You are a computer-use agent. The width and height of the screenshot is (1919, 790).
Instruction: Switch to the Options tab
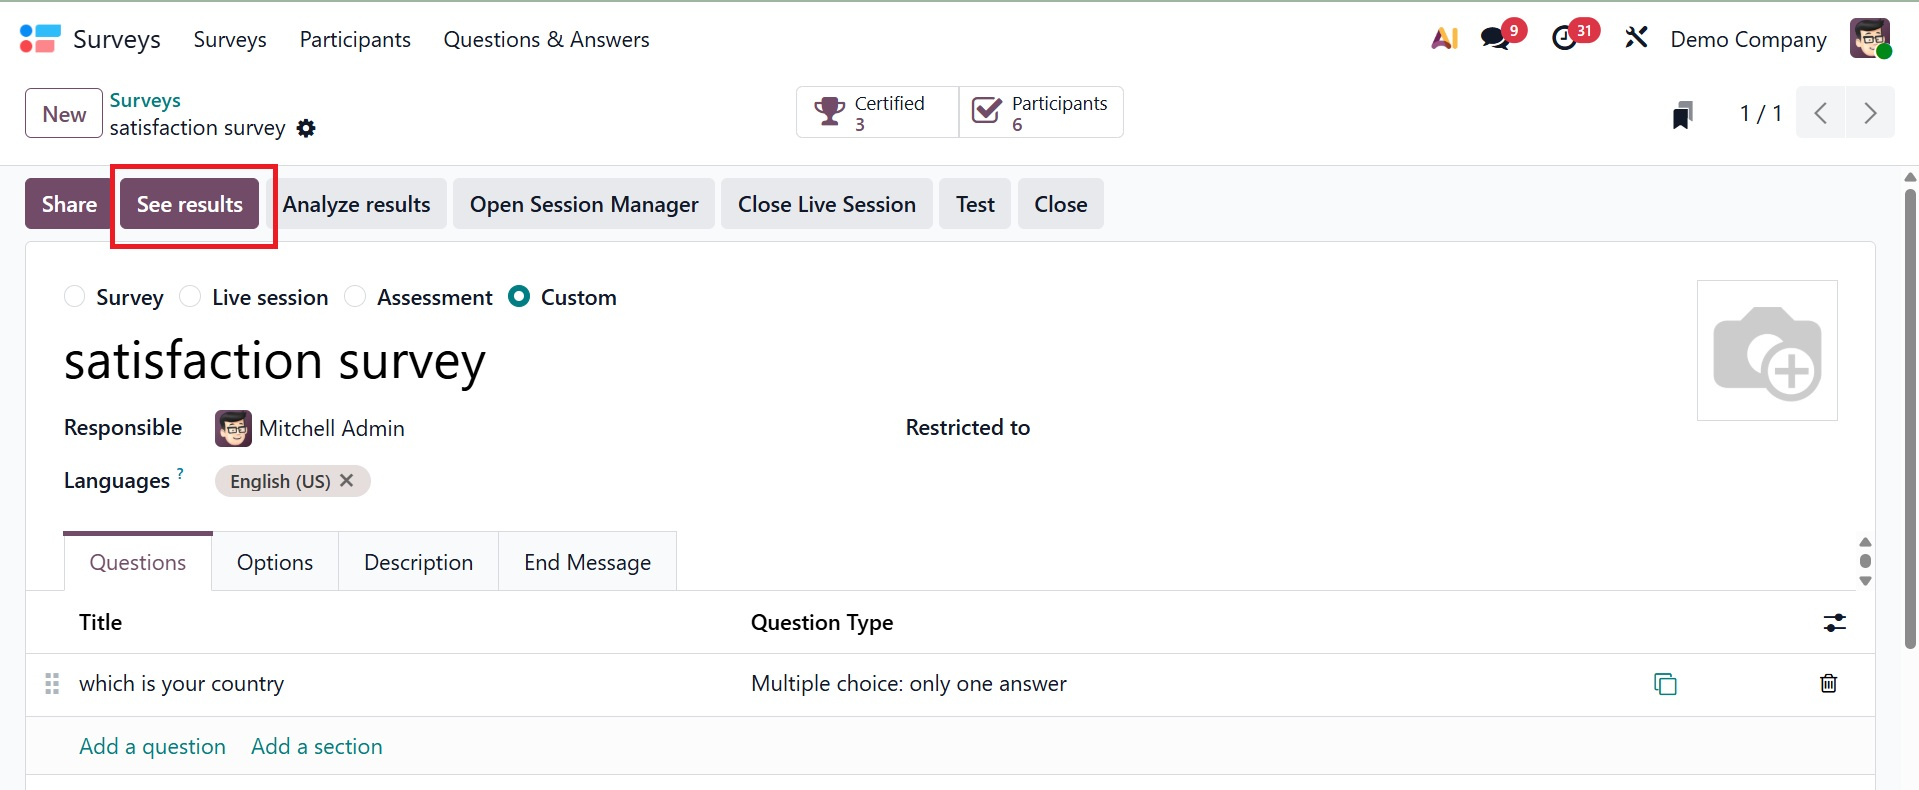click(275, 562)
